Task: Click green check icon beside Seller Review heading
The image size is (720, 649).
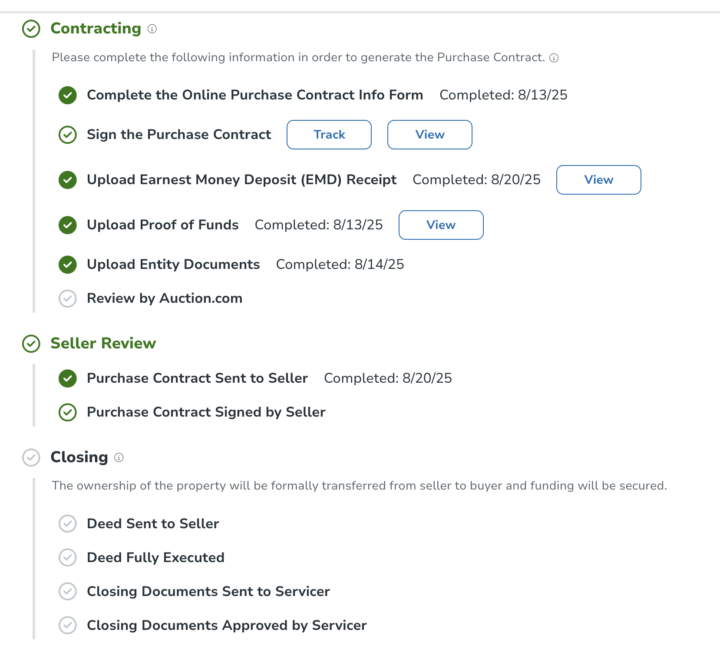Action: [x=32, y=344]
